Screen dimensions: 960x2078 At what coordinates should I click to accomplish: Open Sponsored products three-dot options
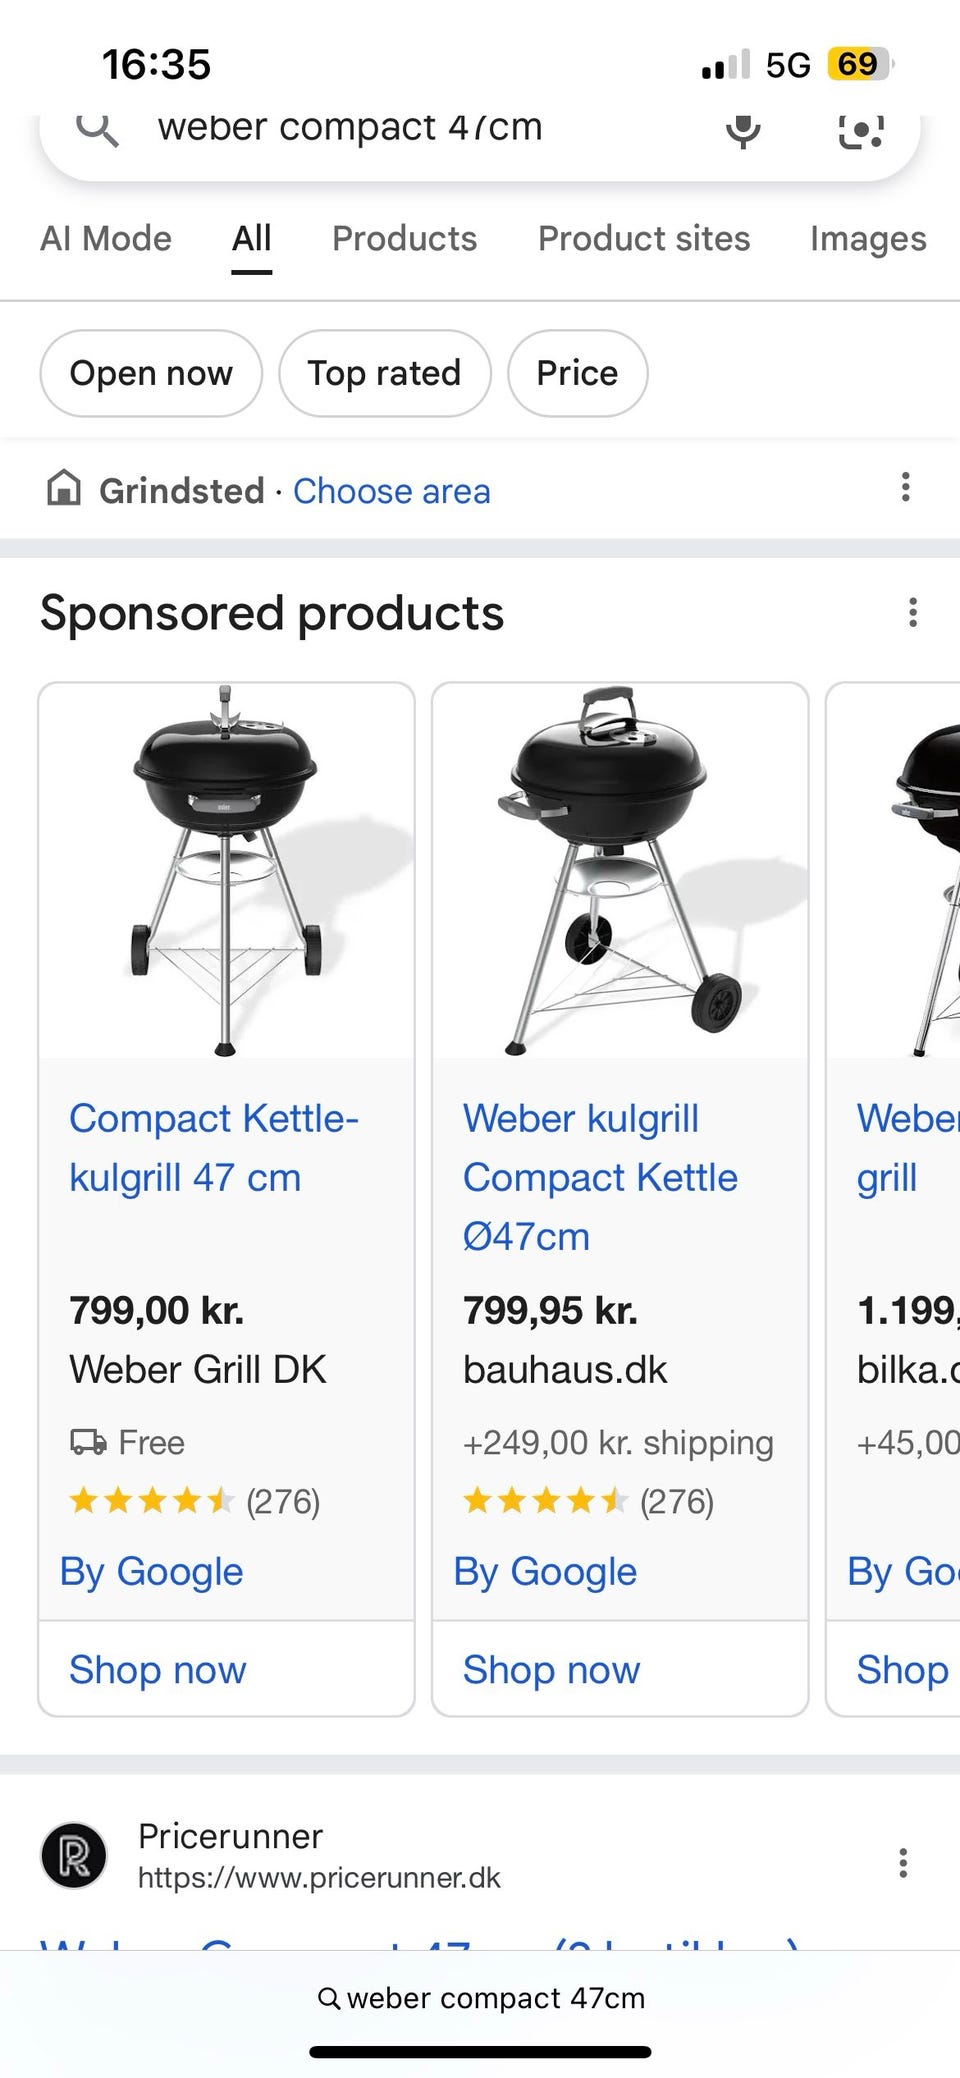tap(912, 612)
